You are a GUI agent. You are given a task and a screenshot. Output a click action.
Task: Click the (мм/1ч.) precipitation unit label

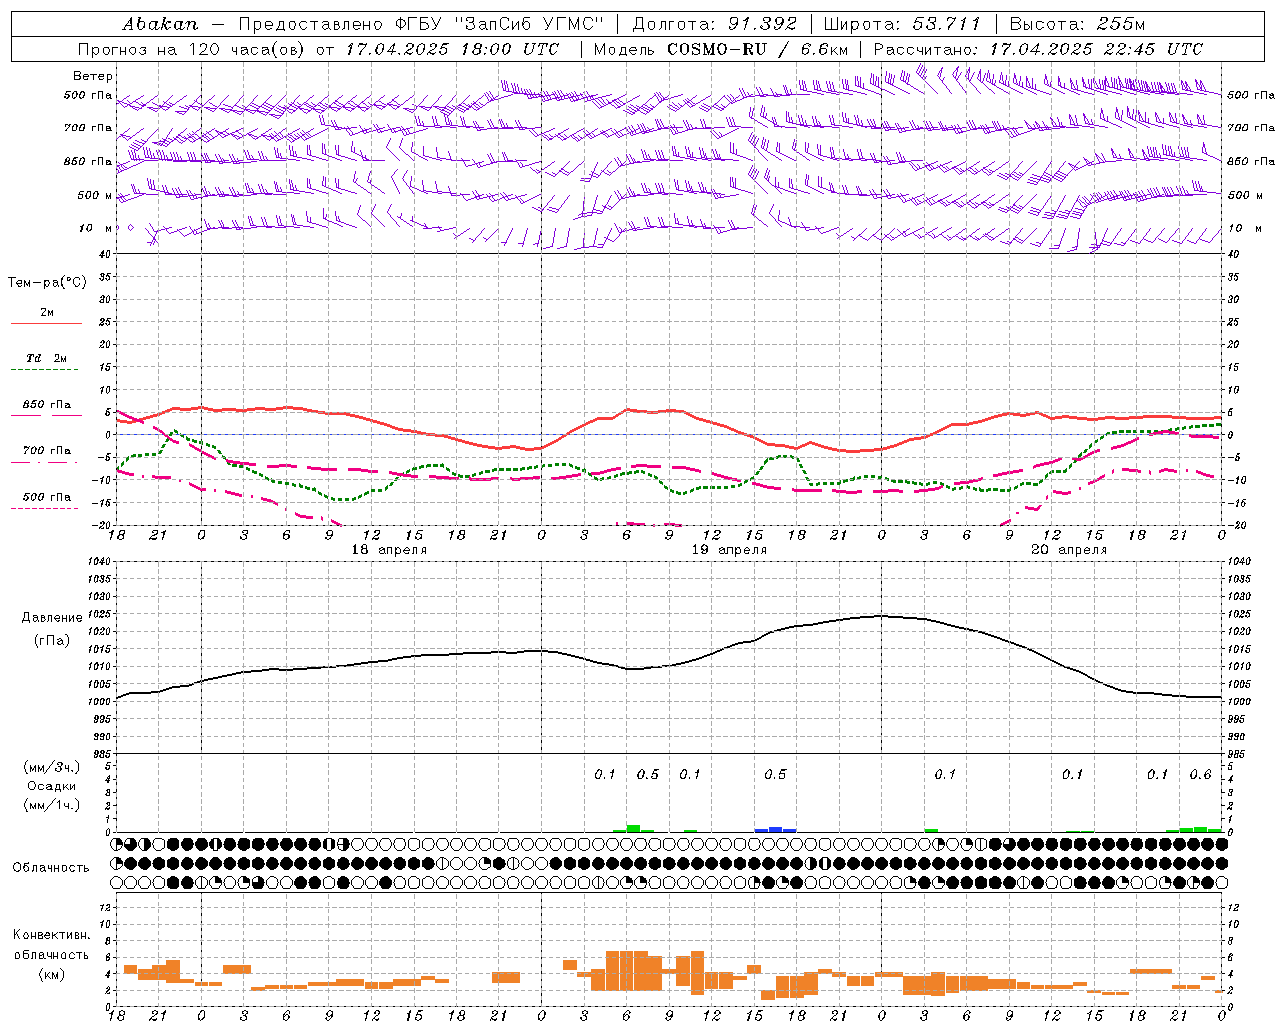tap(52, 805)
